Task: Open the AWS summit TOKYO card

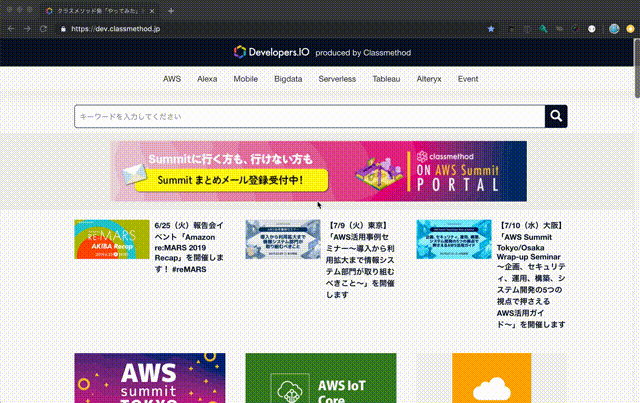Action: point(150,378)
